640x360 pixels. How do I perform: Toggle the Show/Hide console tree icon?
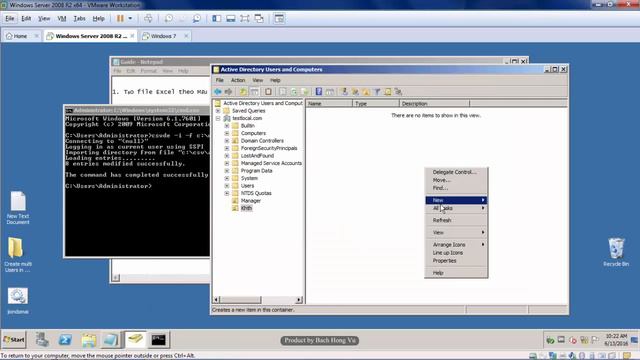tap(254, 92)
